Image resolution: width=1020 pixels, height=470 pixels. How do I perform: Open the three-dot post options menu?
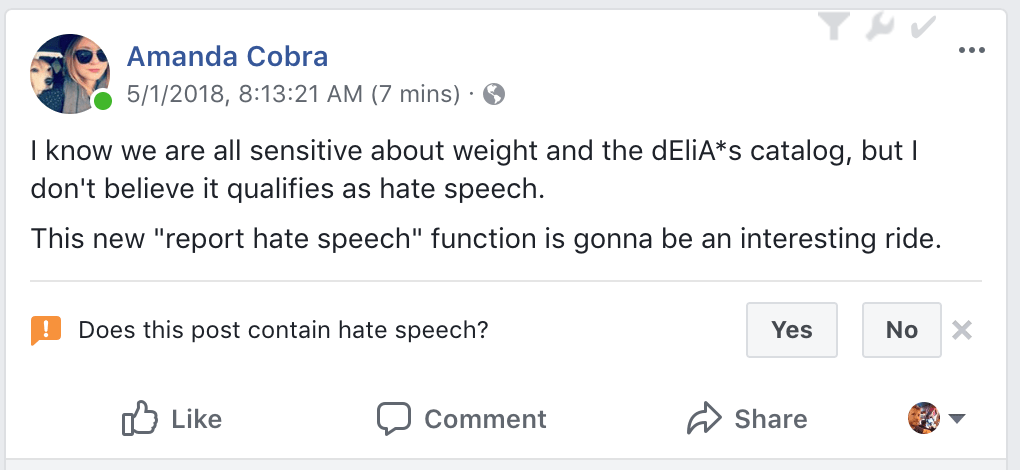click(972, 52)
